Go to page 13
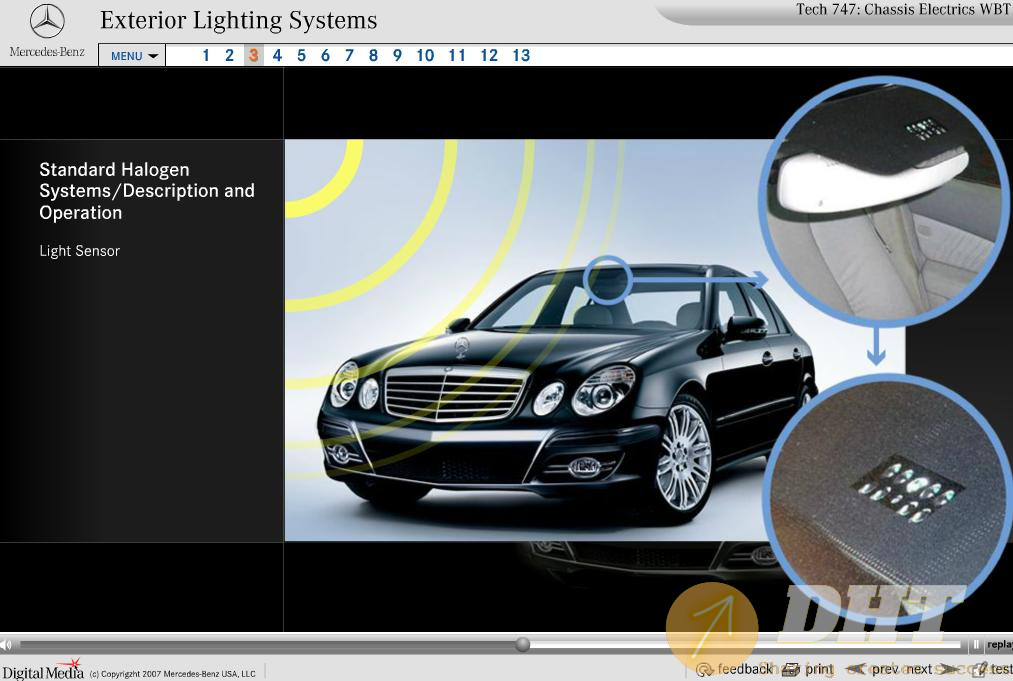 pyautogui.click(x=521, y=56)
